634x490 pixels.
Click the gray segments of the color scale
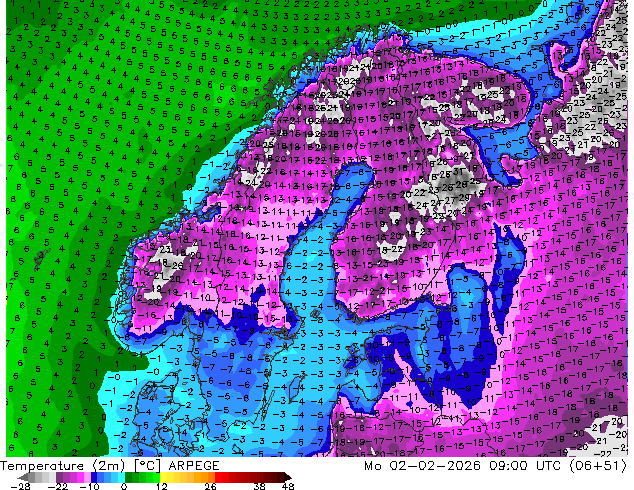click(42, 477)
